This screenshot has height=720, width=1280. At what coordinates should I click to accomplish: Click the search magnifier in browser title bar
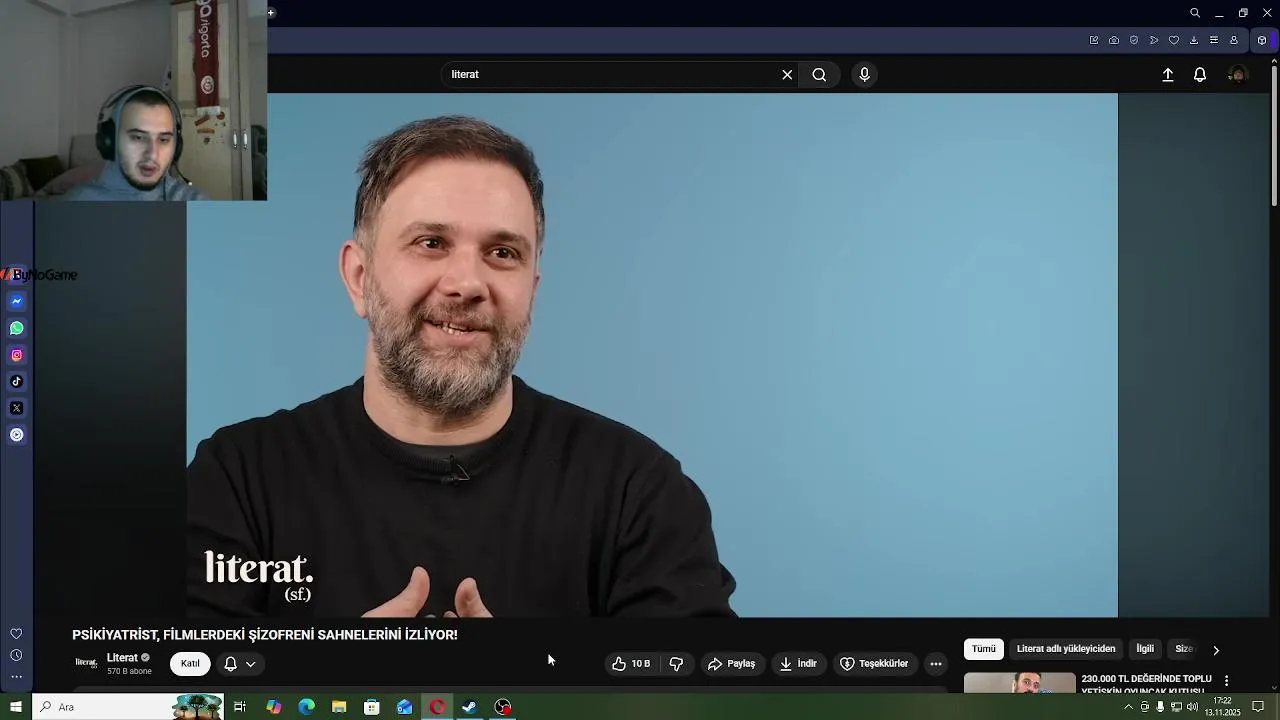1195,13
